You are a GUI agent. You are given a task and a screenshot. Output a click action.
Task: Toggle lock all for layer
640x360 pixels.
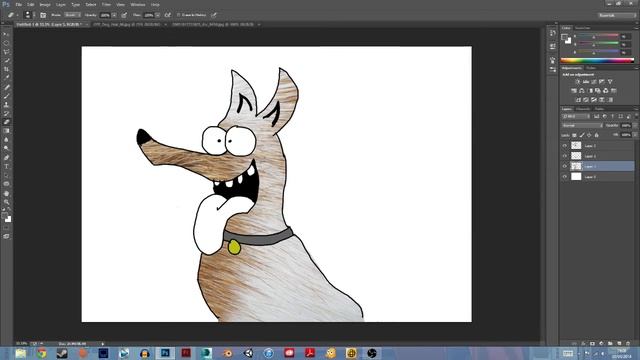click(597, 135)
